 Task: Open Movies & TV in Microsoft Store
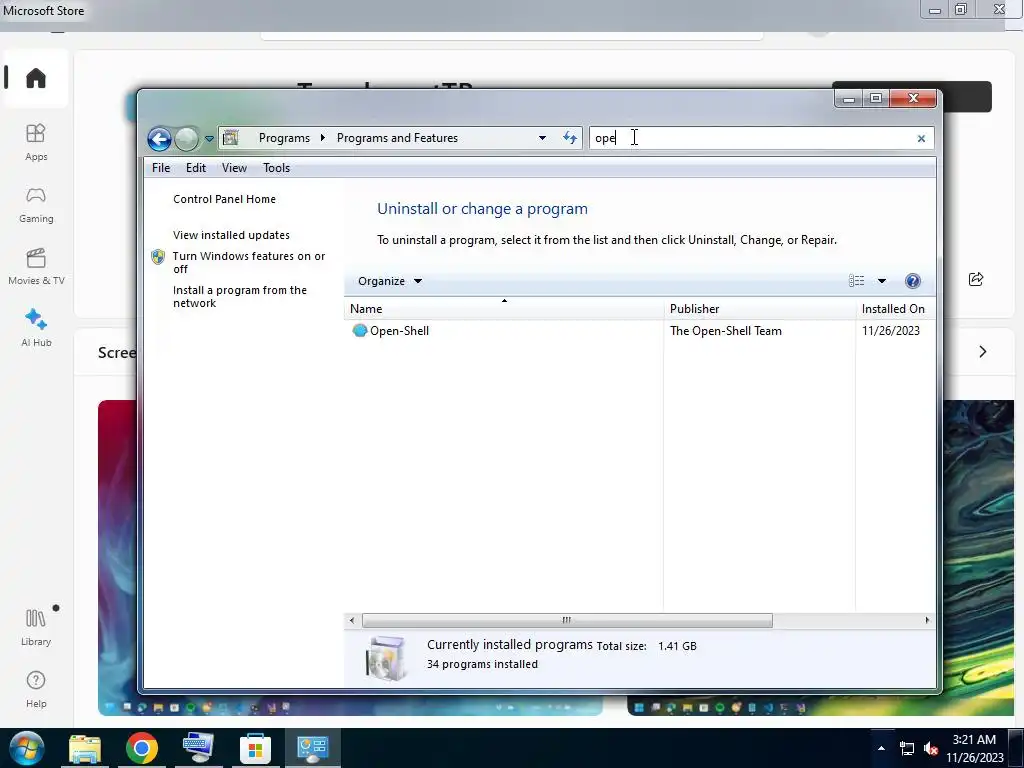pyautogui.click(x=36, y=266)
